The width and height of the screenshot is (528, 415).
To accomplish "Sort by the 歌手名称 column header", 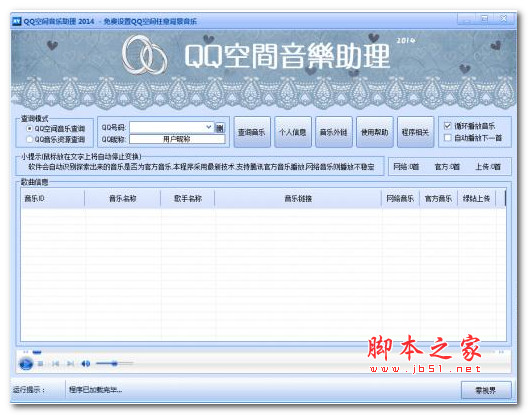I will (x=188, y=198).
